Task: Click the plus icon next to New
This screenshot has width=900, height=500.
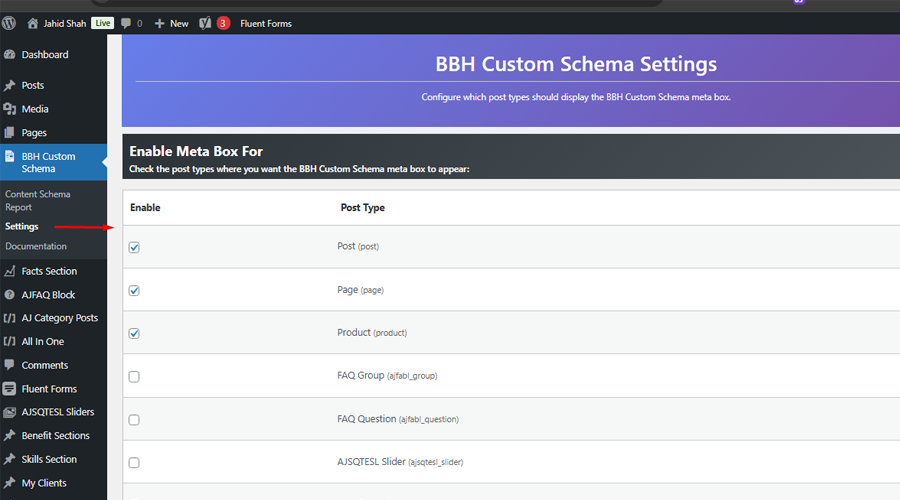Action: 160,24
